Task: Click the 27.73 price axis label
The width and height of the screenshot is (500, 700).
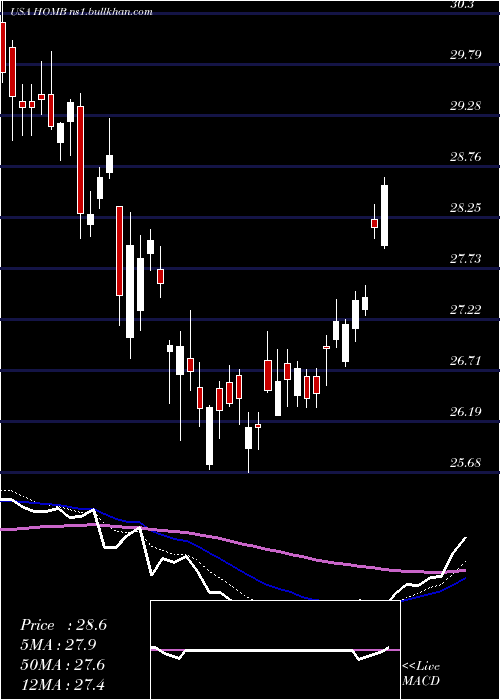Action: 467,258
